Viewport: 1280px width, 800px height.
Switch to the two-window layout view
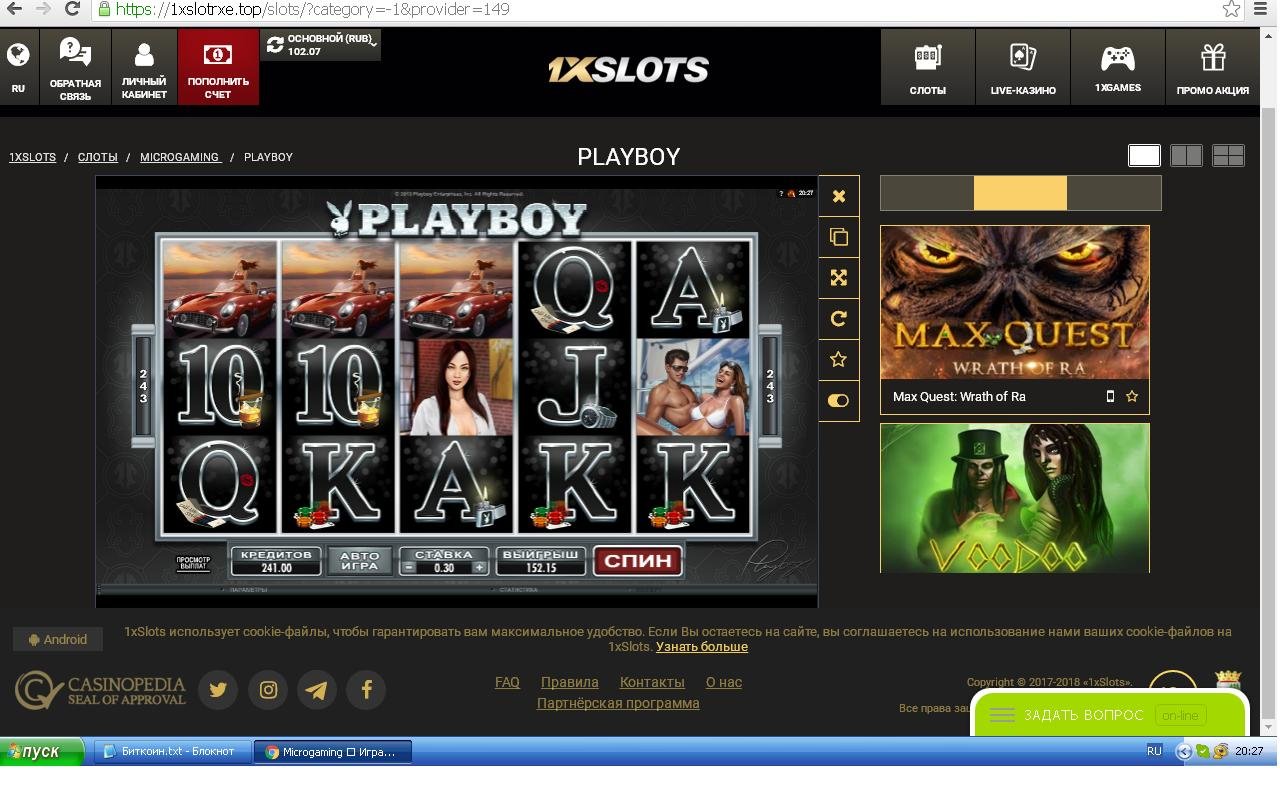point(1186,155)
